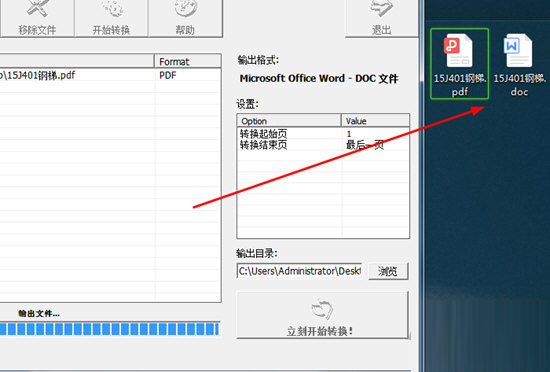The width and height of the screenshot is (550, 372).
Task: Click the blue conversion progress bar
Action: tap(109, 329)
